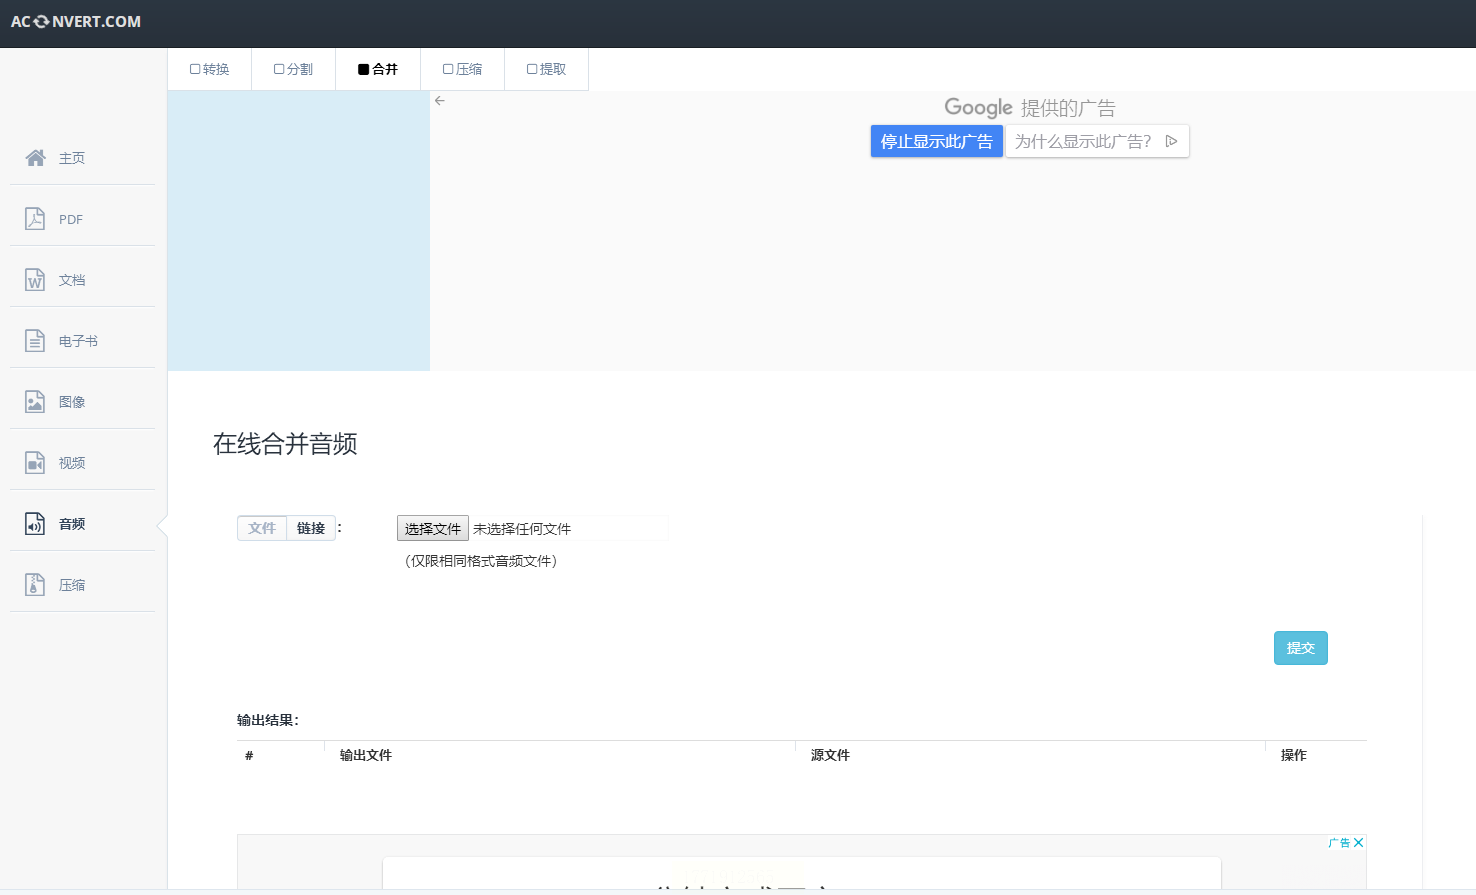Viewport: 1476px width, 895px height.
Task: Click the ACONVERT.COM logo
Action: pos(76,22)
